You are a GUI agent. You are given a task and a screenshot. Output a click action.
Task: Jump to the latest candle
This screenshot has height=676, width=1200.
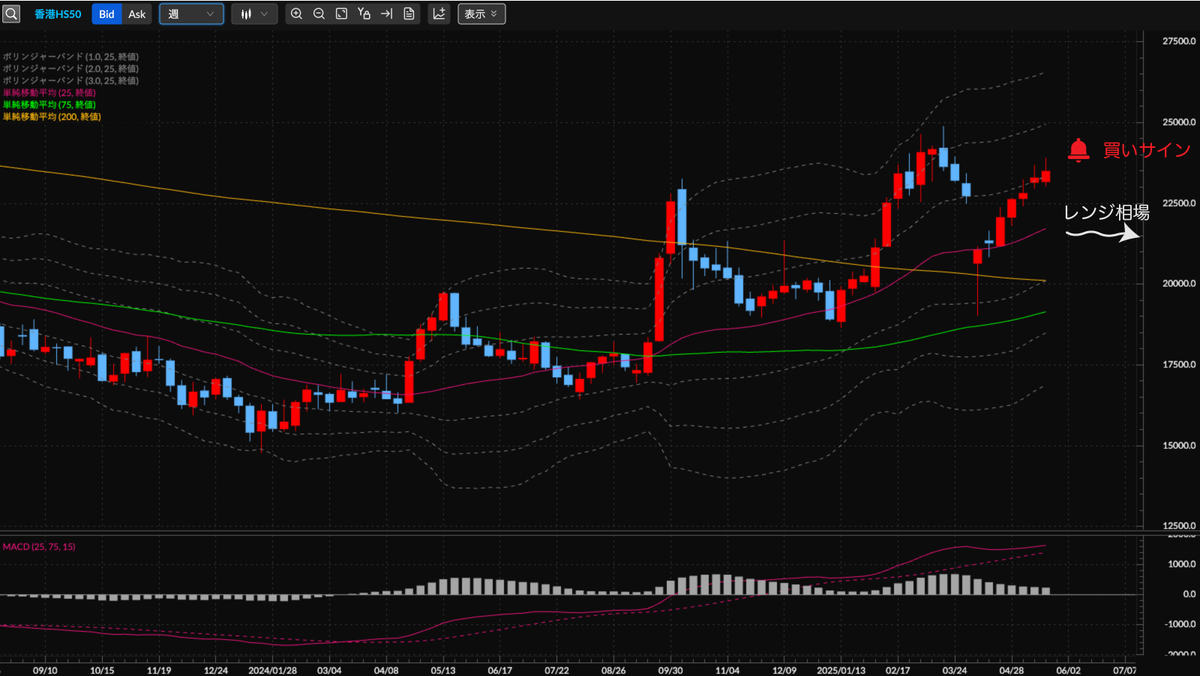[386, 14]
